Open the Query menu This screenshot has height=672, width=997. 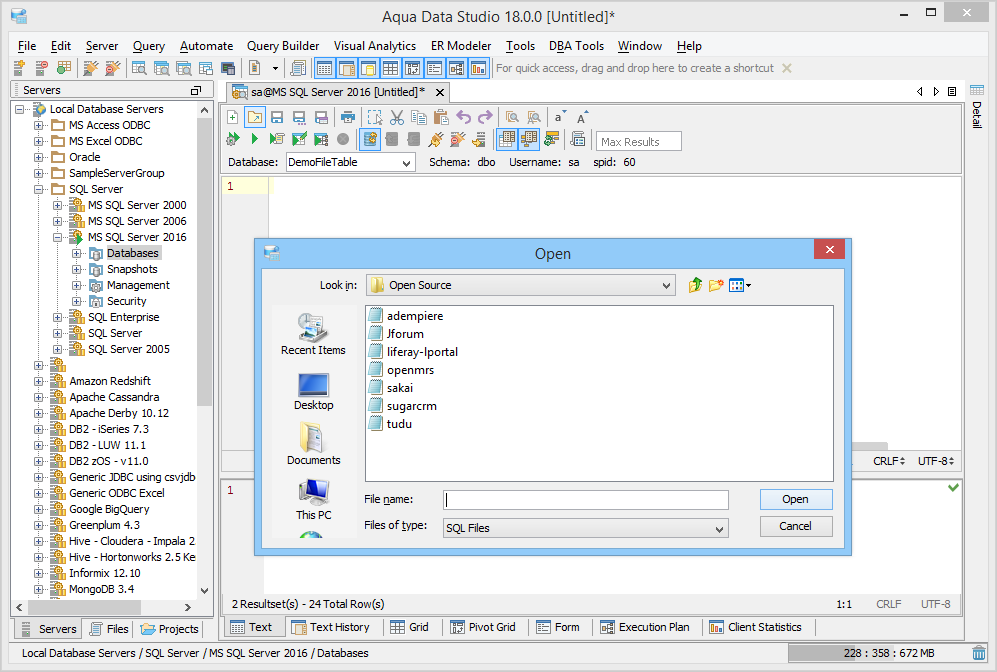point(149,46)
